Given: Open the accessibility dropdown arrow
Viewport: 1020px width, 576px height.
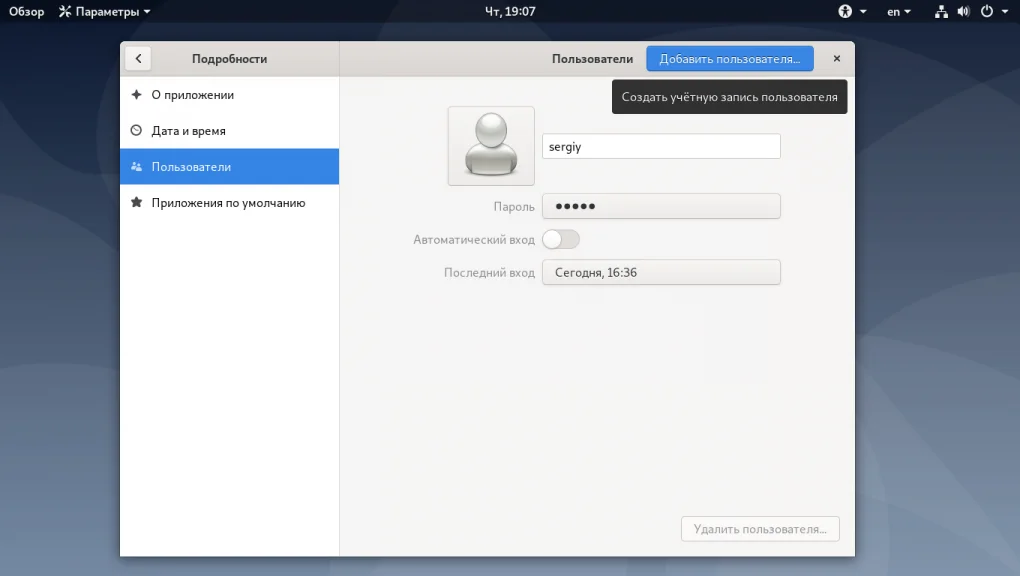Looking at the screenshot, I should [863, 11].
